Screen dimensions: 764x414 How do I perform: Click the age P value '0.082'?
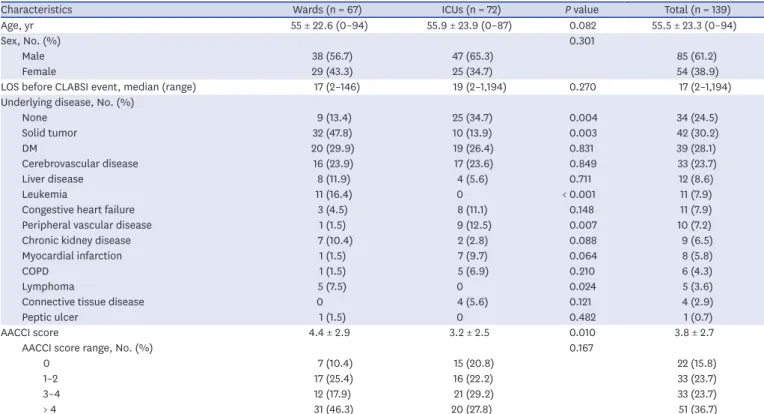[x=583, y=25]
